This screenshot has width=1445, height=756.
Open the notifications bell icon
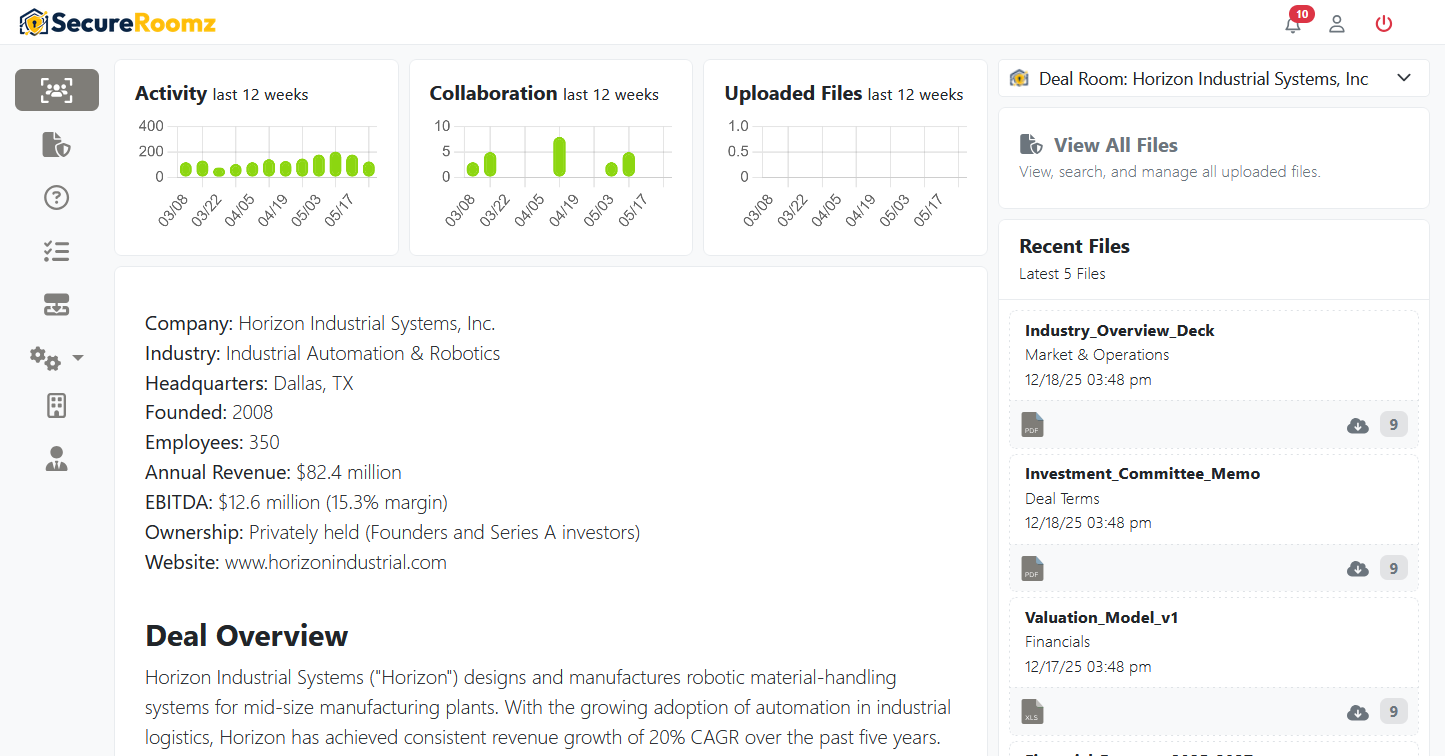(x=1293, y=25)
